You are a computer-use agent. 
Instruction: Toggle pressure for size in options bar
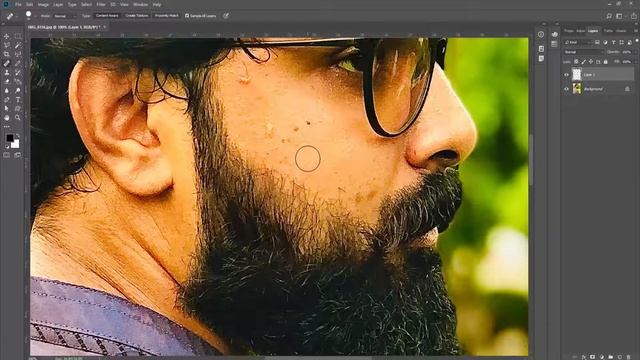click(226, 16)
